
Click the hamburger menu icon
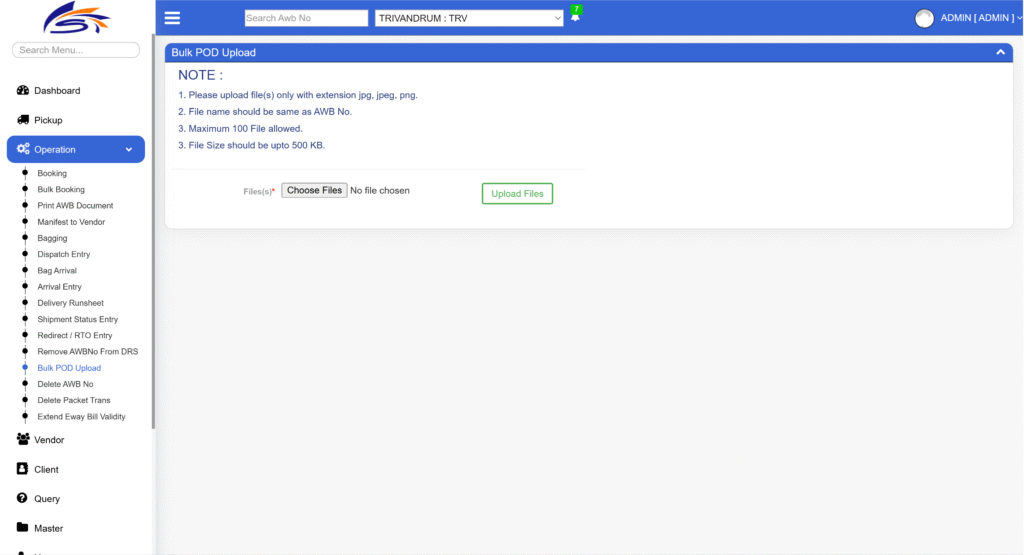(172, 18)
